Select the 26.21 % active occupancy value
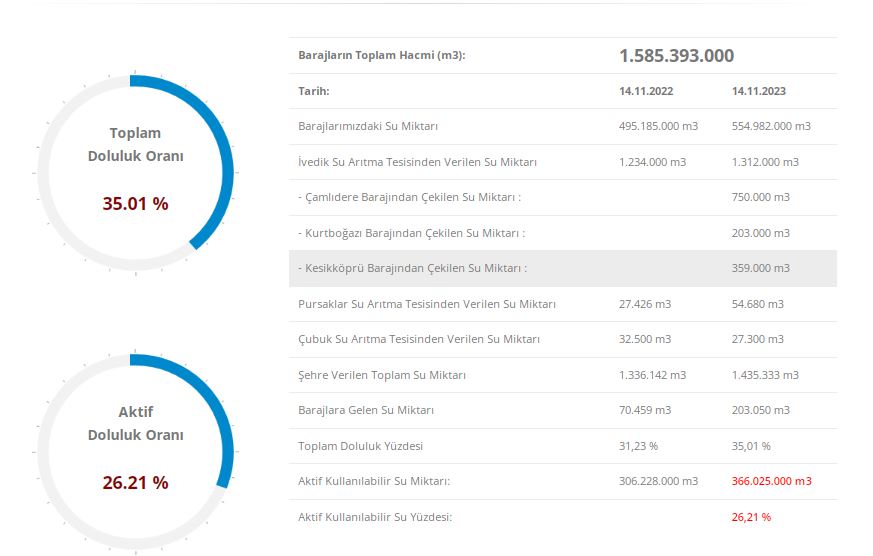Image resolution: width=873 pixels, height=556 pixels. tap(135, 483)
